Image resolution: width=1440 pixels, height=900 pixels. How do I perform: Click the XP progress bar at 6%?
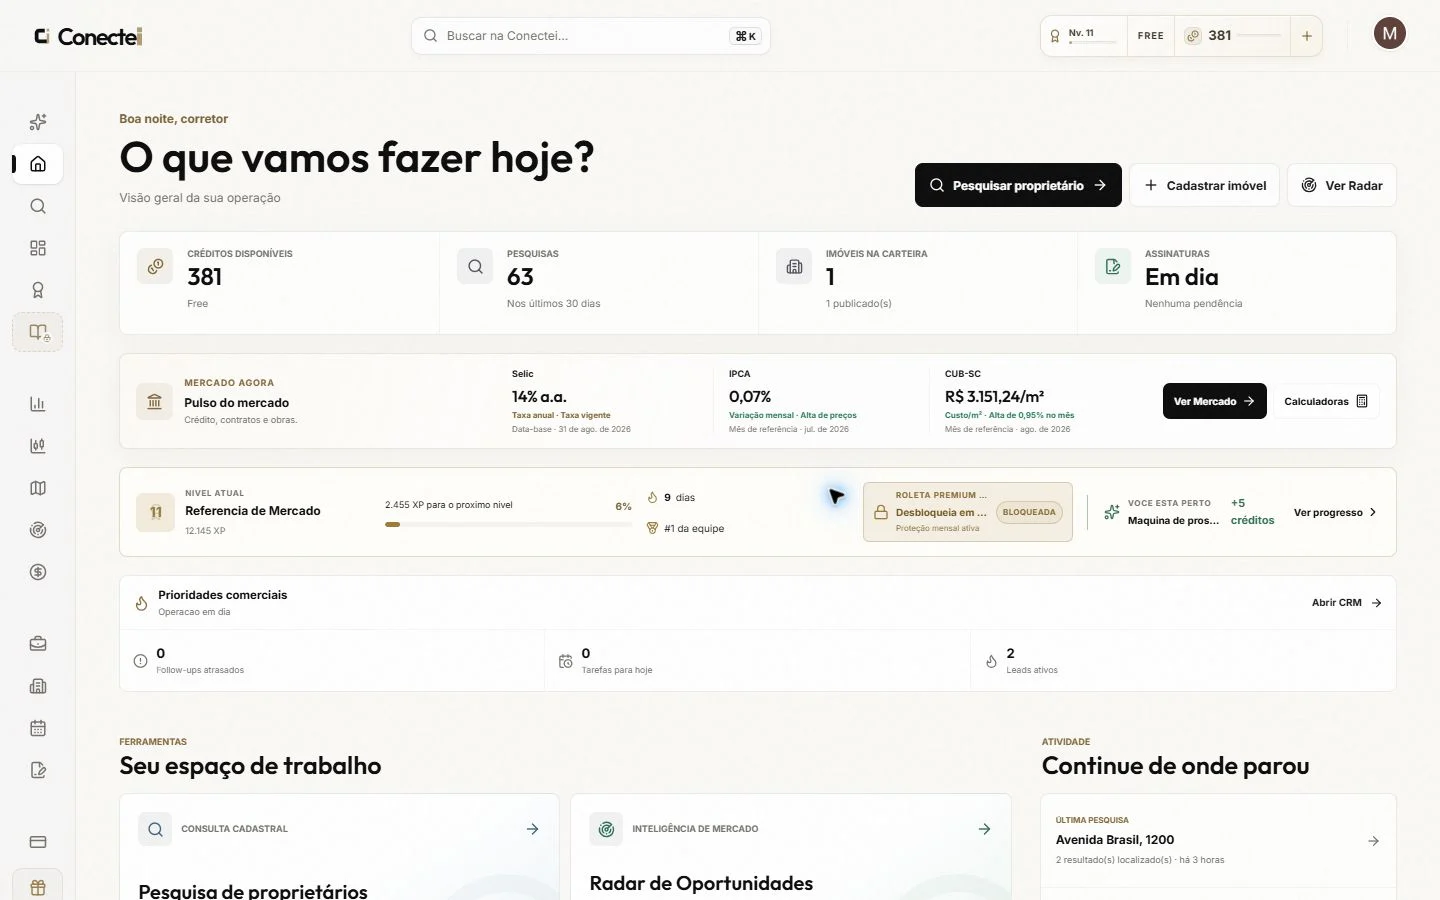point(508,524)
